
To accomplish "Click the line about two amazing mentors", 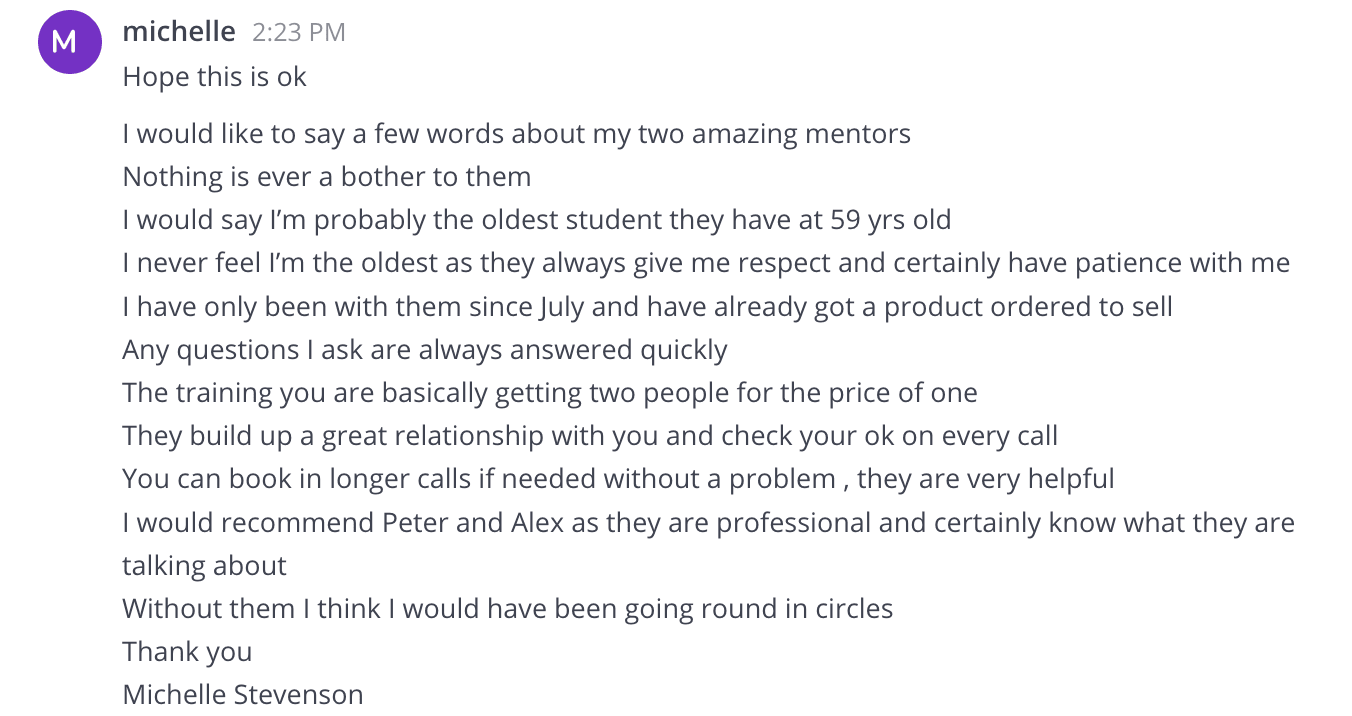I will (x=516, y=133).
